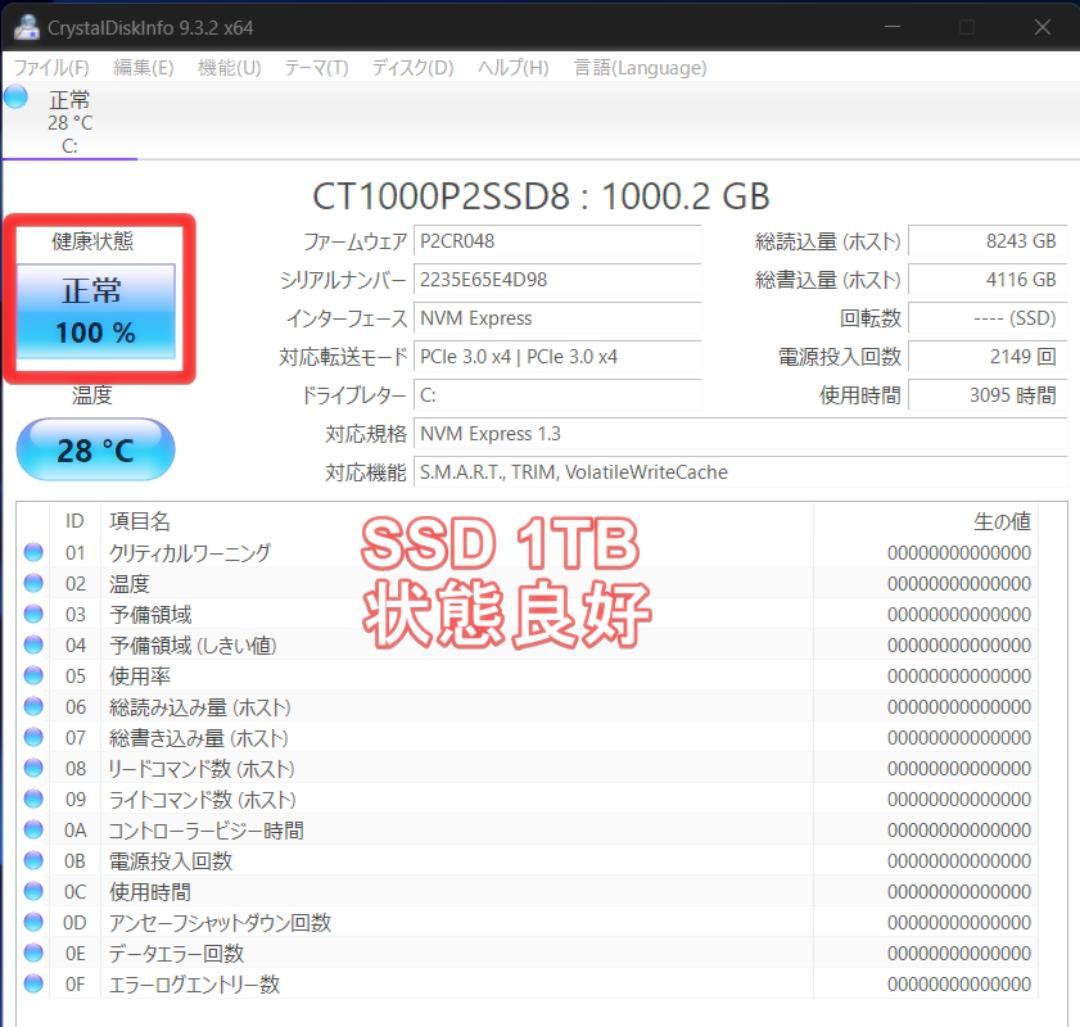Viewport: 1080px width, 1027px height.
Task: Click the 28 °C temperature gauge
Action: tap(95, 449)
